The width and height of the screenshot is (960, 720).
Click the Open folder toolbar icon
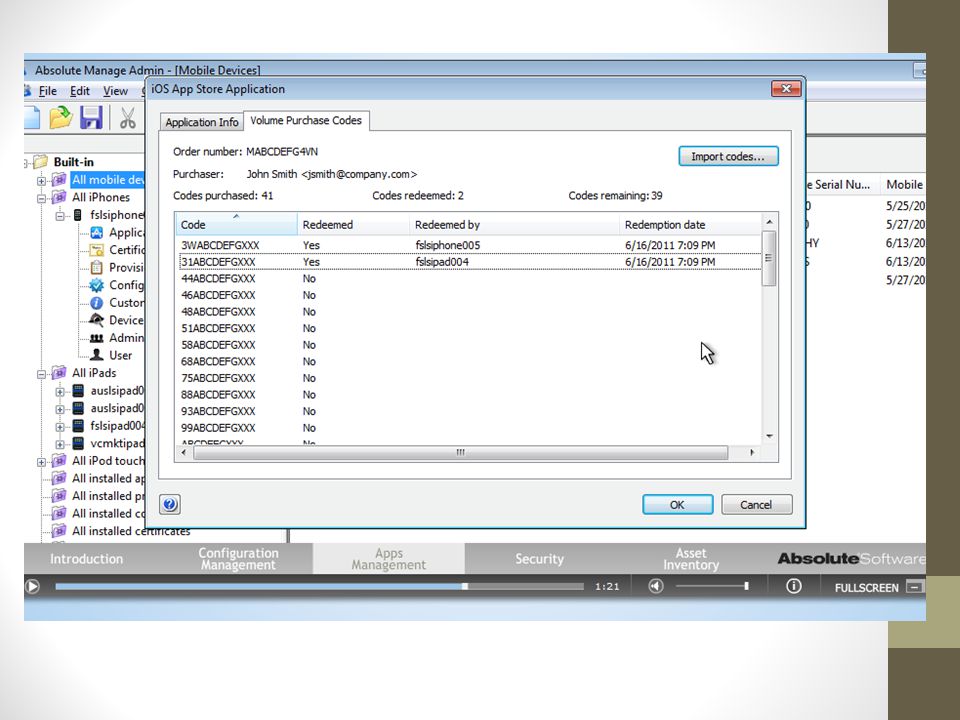(61, 118)
